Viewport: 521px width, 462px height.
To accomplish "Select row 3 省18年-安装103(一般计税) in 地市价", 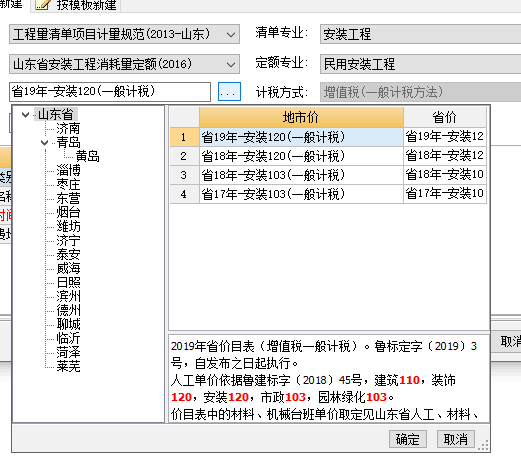I will (x=301, y=175).
